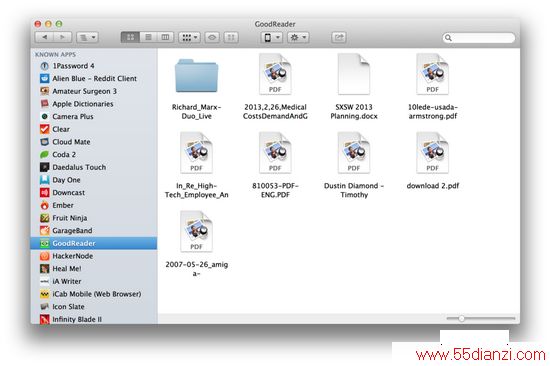The height and width of the screenshot is (366, 550).
Task: Select the Richard_Marx-Duo_Live folder
Action: tap(196, 86)
